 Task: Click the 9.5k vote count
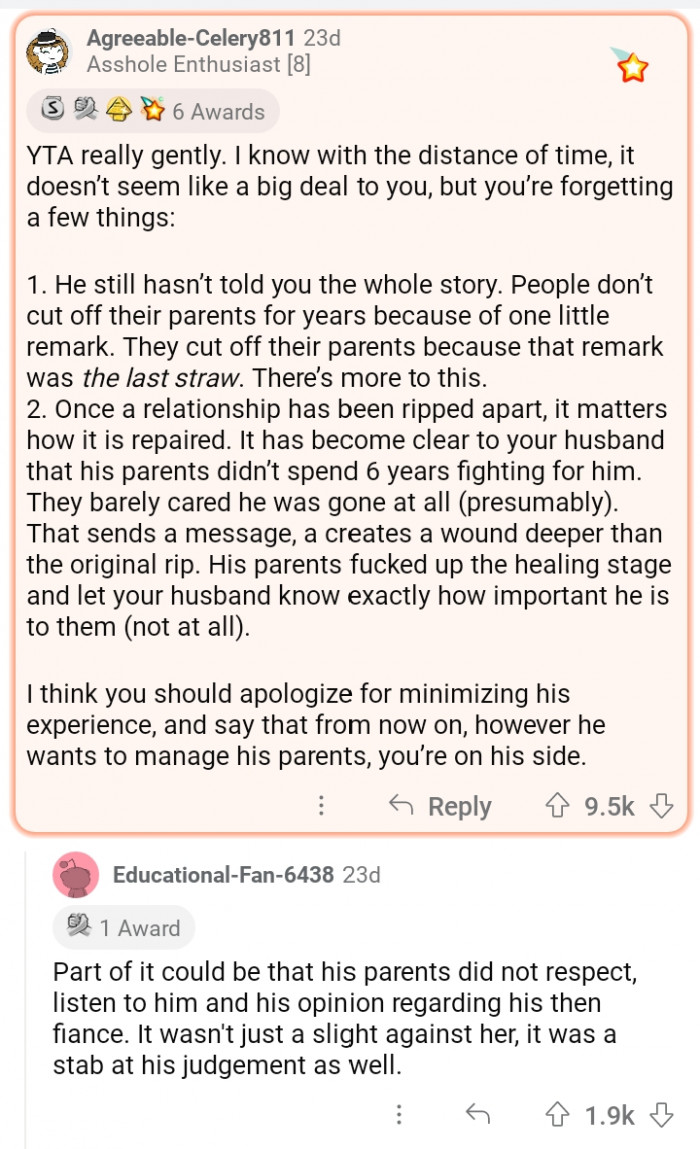pyautogui.click(x=609, y=806)
